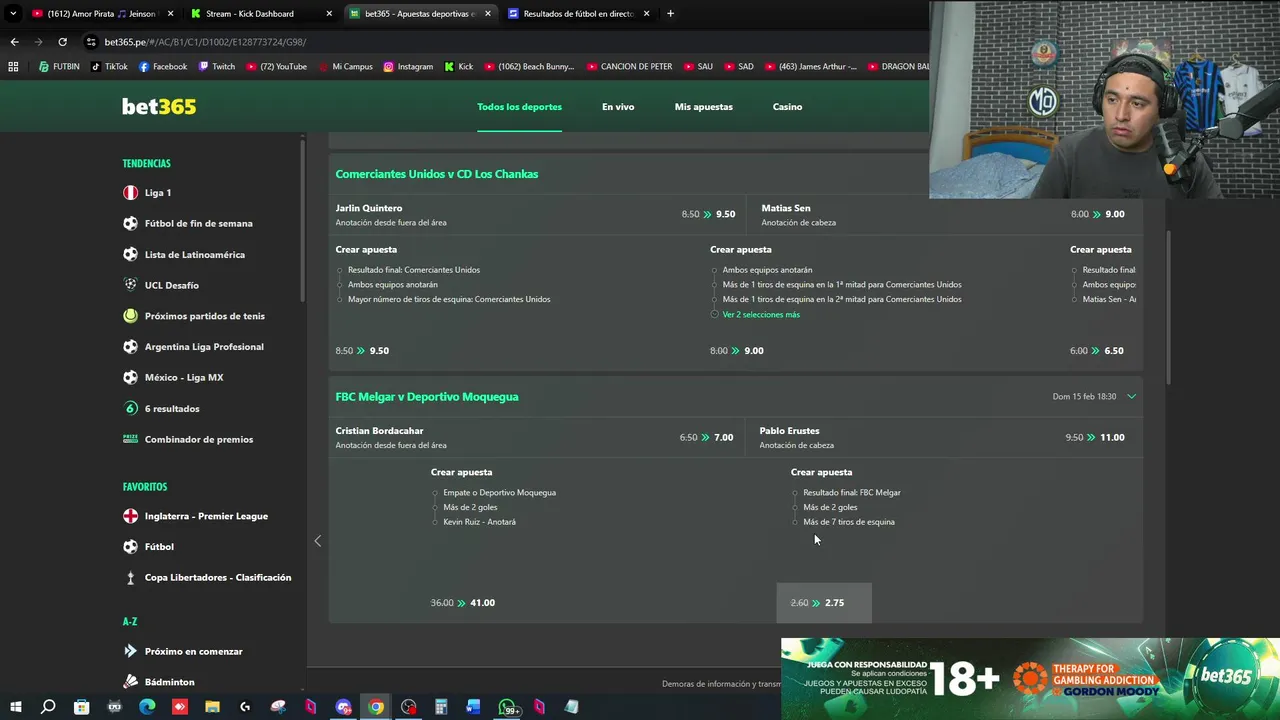Select the 2.75 Crear apuesta odds
Viewport: 1280px width, 720px height.
pos(824,603)
